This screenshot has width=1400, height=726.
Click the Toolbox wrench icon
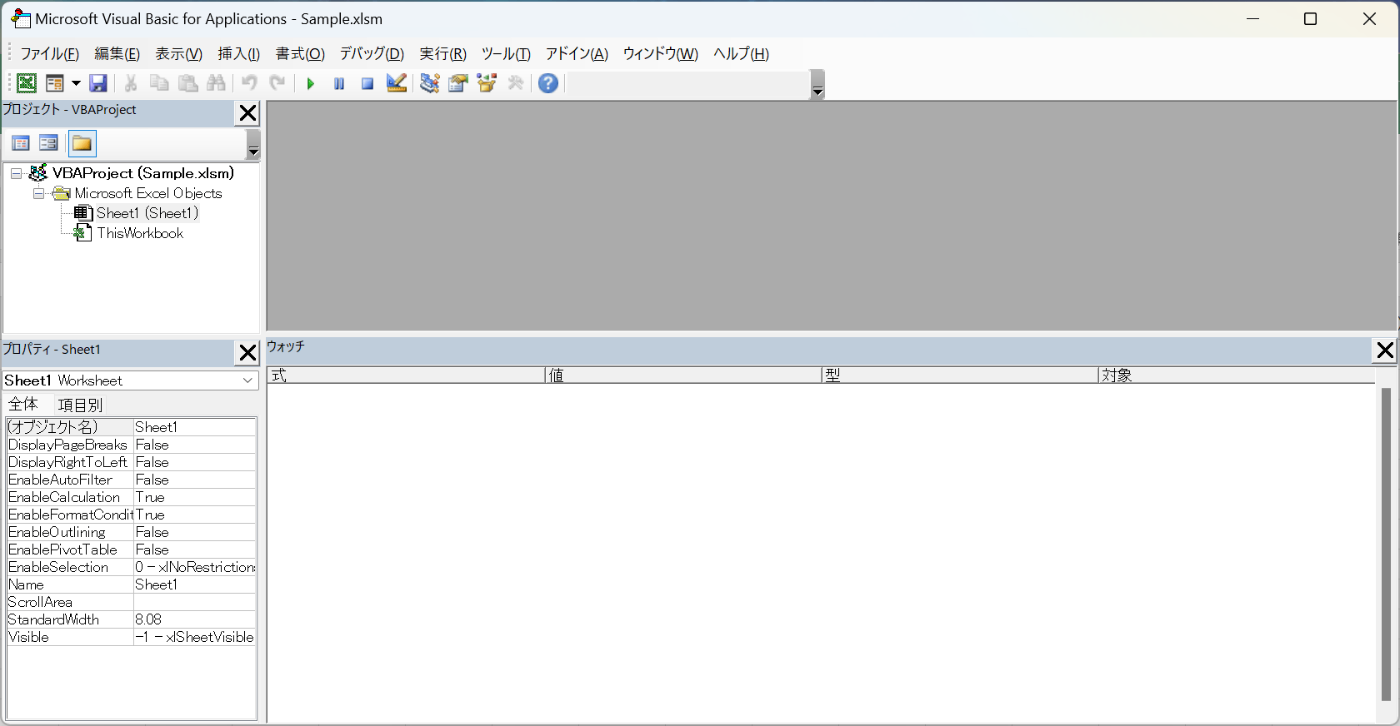click(x=516, y=84)
